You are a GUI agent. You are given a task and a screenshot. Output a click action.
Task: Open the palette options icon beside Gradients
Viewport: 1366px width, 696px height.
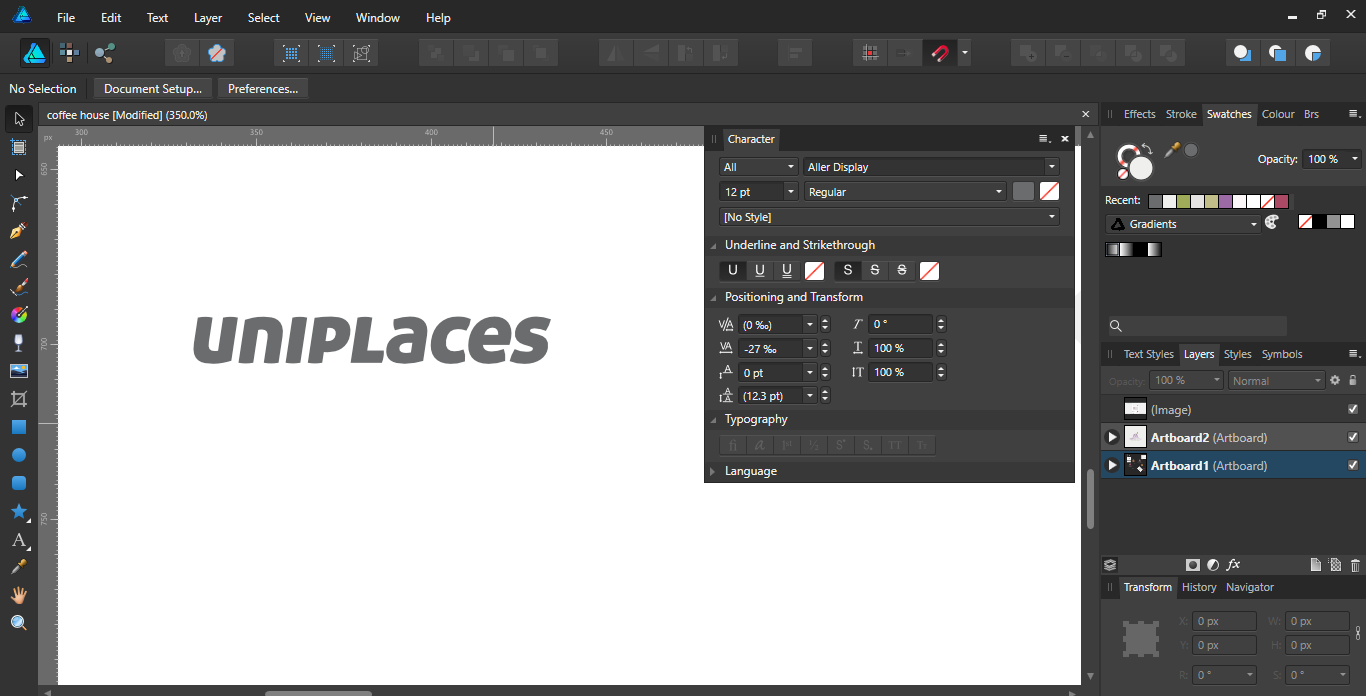1272,223
